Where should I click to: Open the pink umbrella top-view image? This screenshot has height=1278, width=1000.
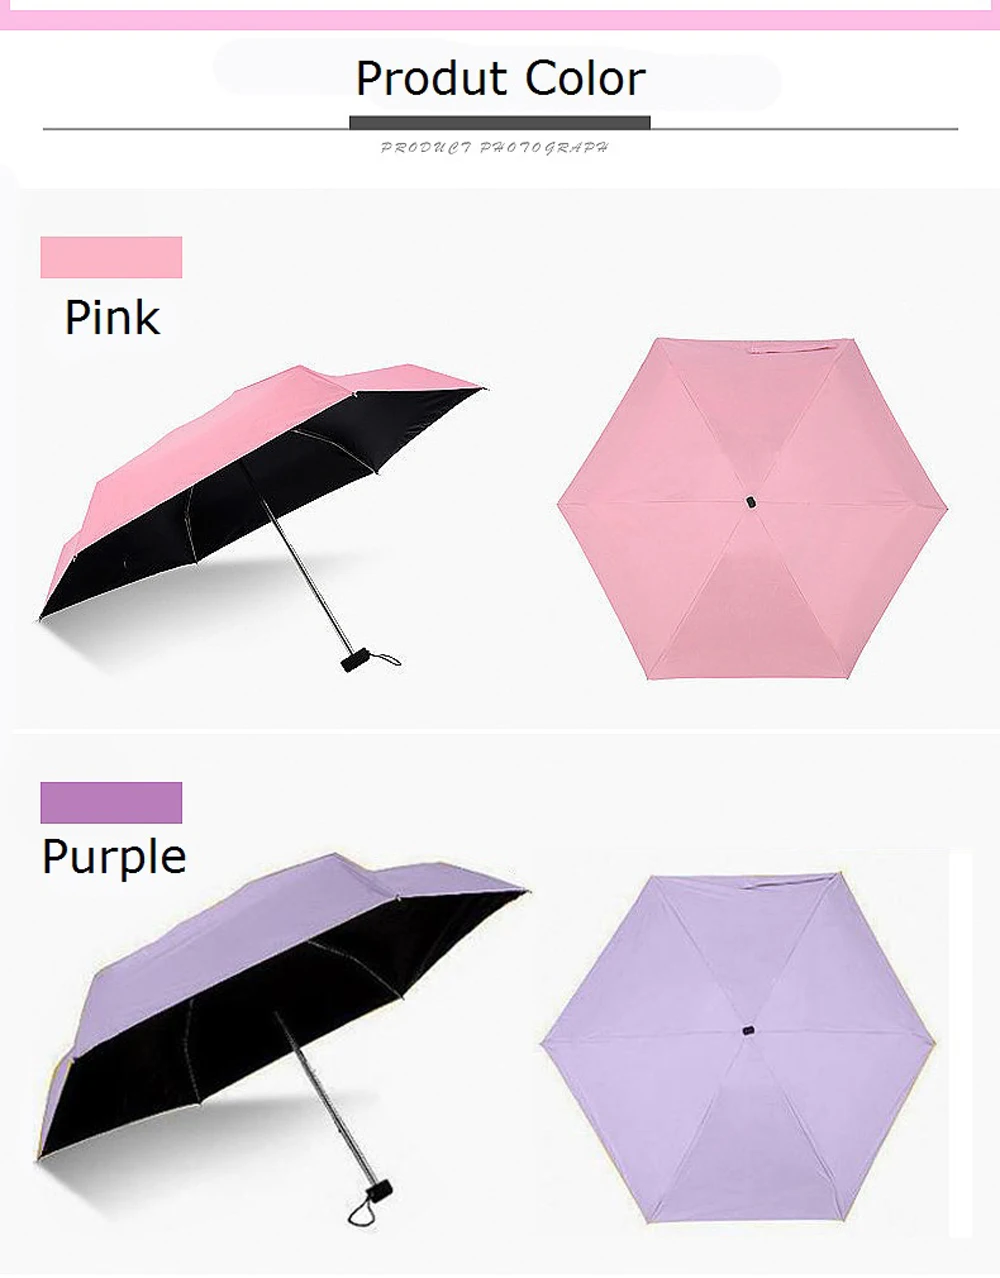(752, 509)
